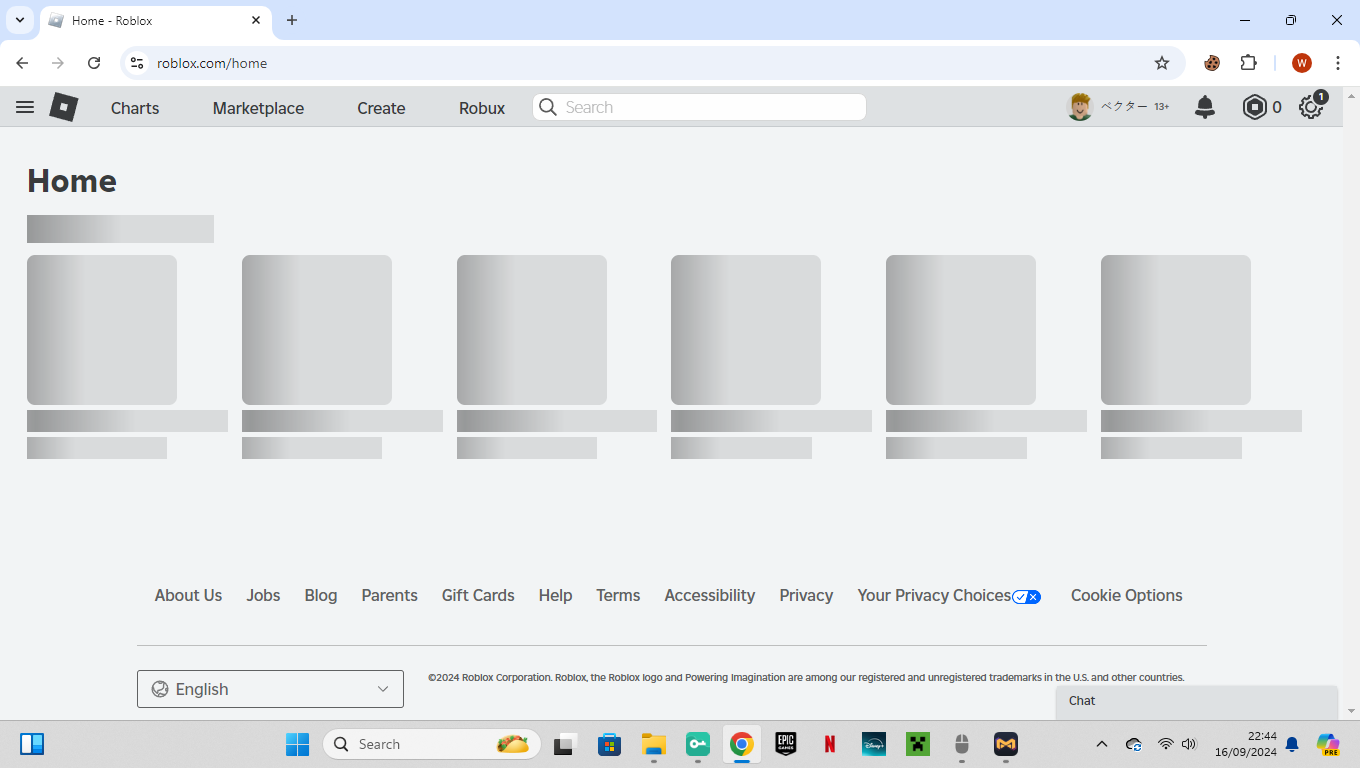Expand the English language dropdown

(x=270, y=689)
